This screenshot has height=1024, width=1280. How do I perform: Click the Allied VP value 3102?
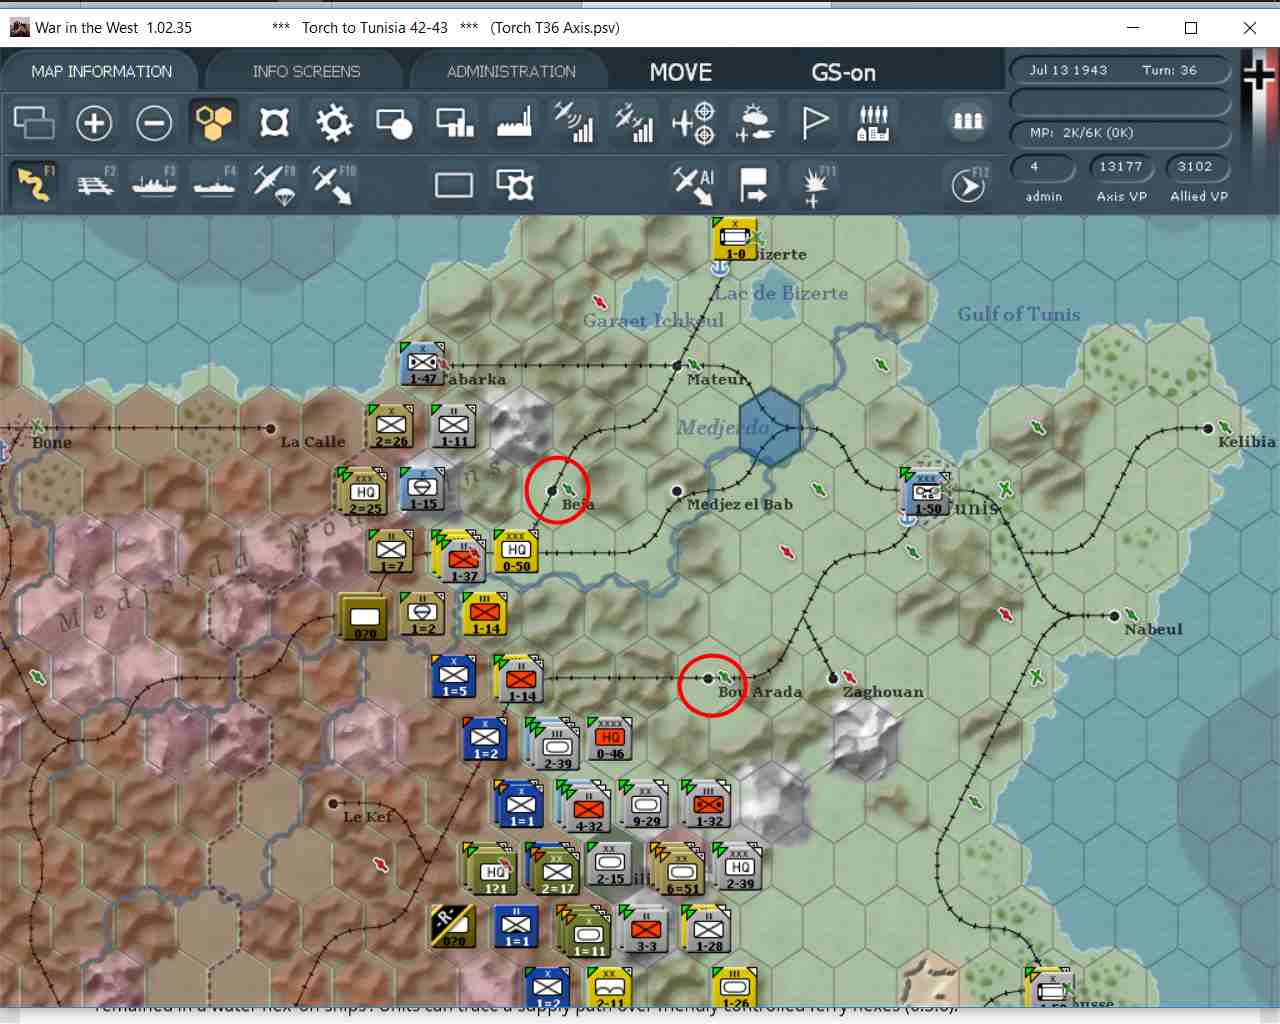[x=1195, y=167]
